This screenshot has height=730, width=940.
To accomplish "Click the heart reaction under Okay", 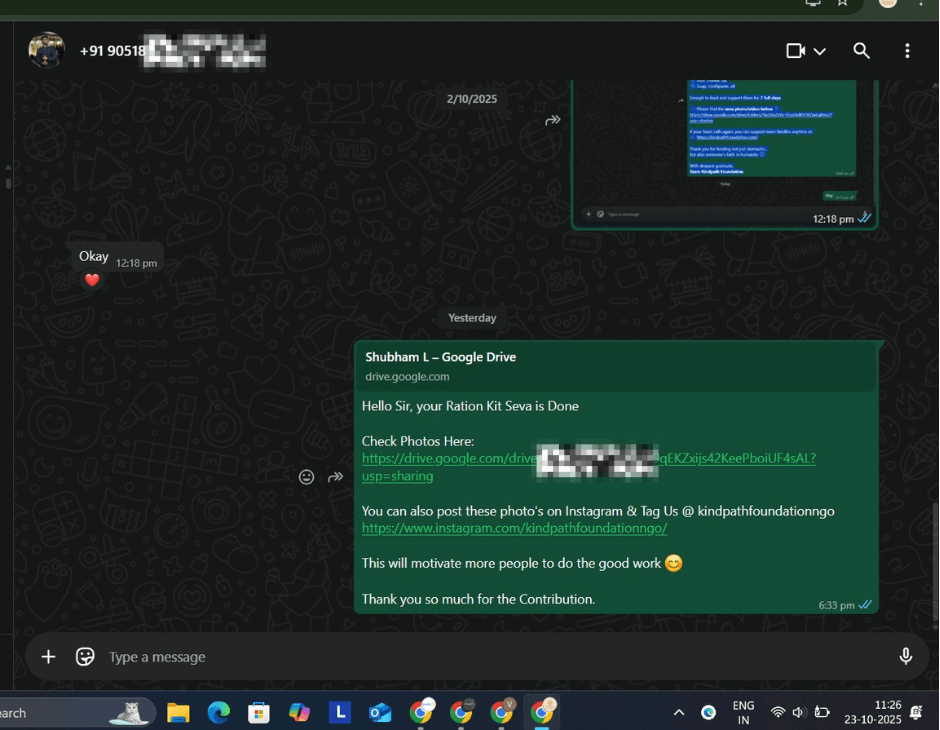I will tap(92, 281).
